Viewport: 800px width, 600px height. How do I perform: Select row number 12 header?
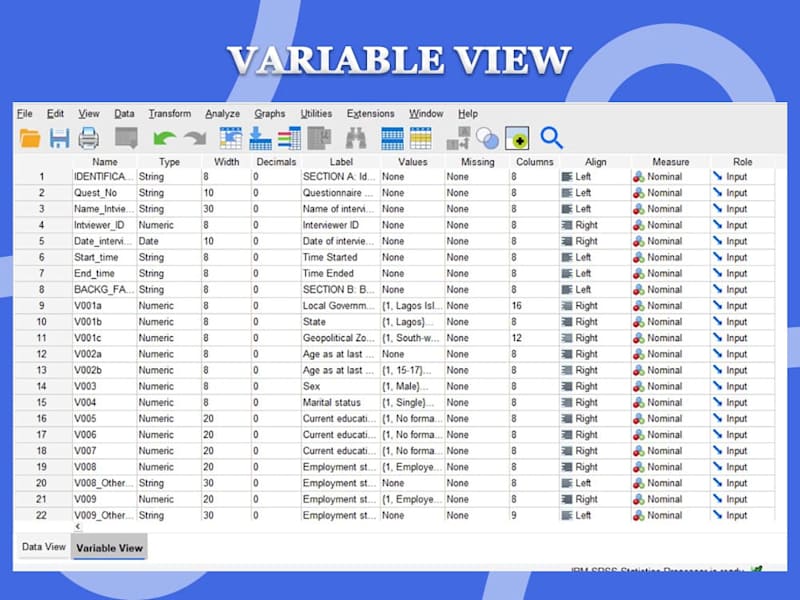coord(42,354)
